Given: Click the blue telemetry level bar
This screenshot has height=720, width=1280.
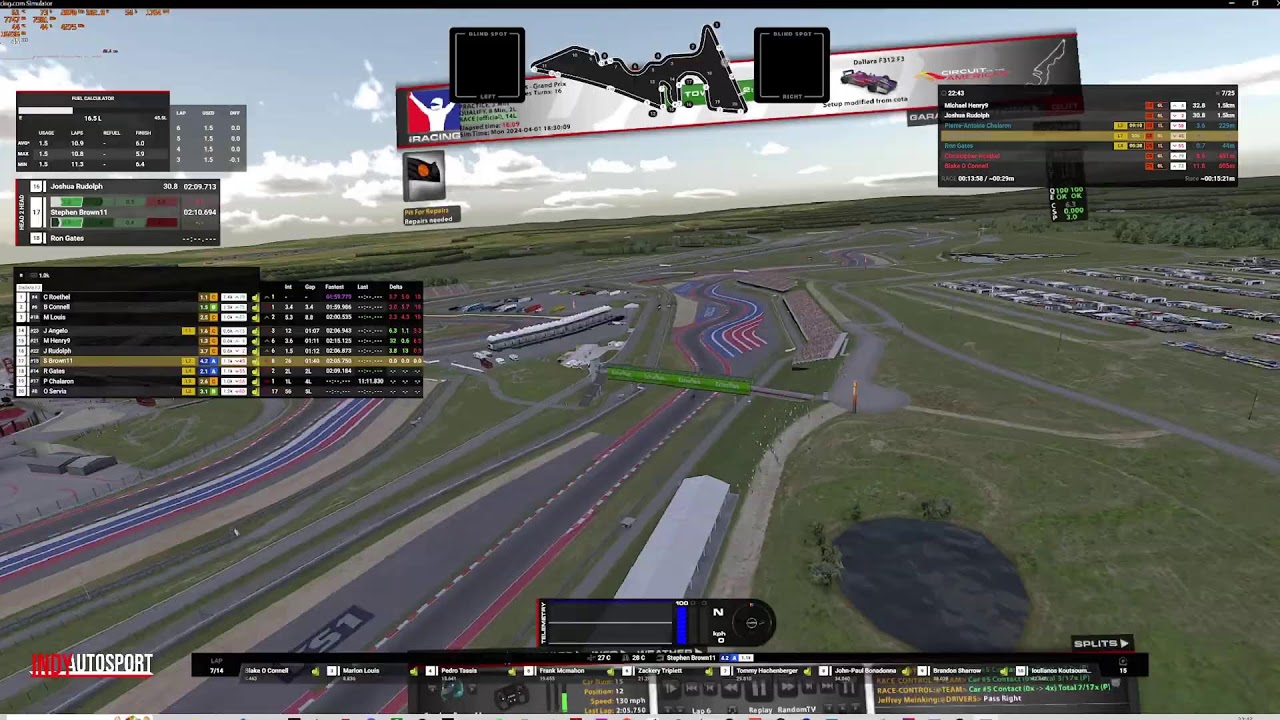Looking at the screenshot, I should tap(682, 624).
